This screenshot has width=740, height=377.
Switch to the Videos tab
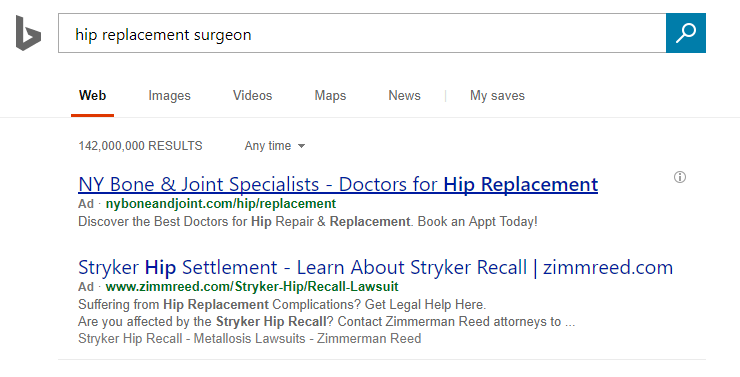[252, 96]
